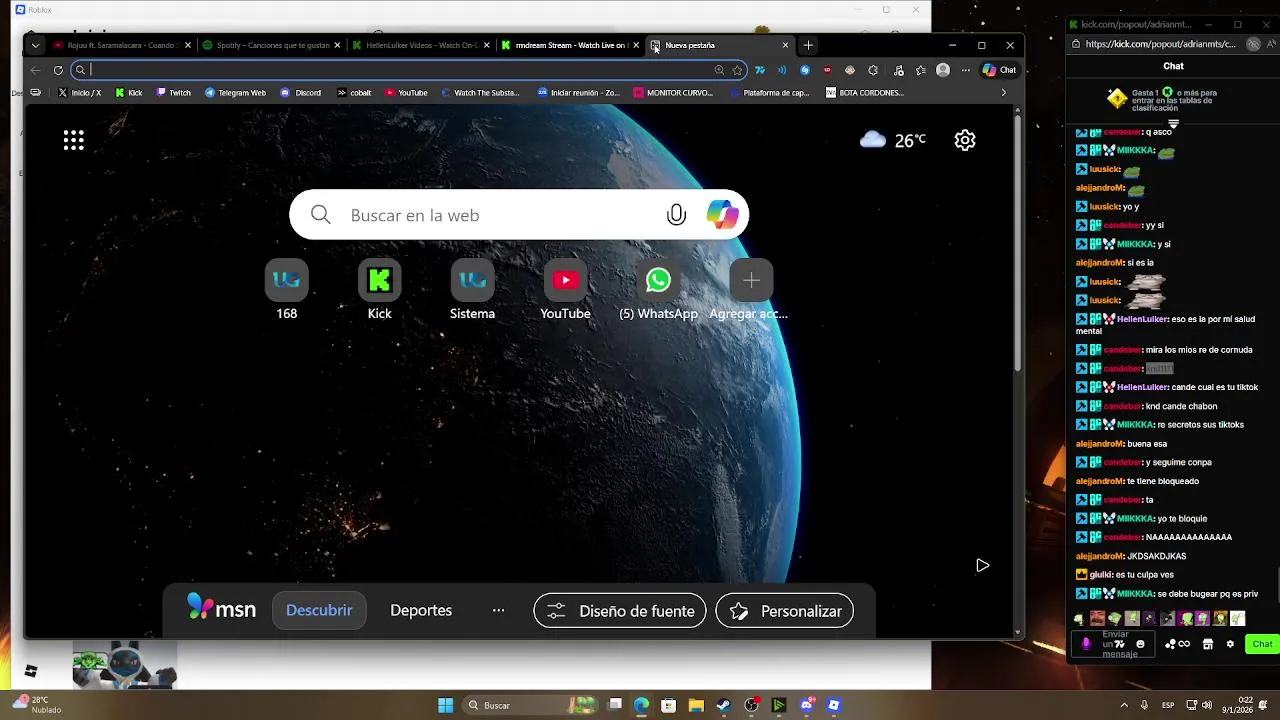Open the Edge extensions puzzle icon

[873, 70]
